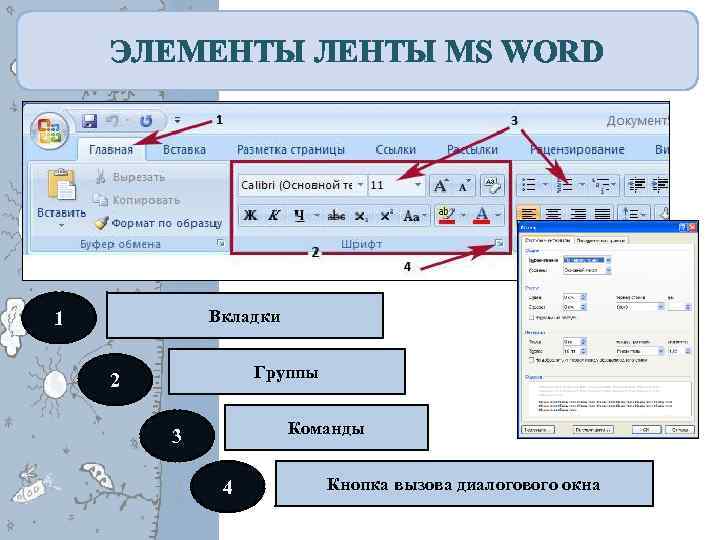Click the Undo arrow in quick access toolbar

112,121
